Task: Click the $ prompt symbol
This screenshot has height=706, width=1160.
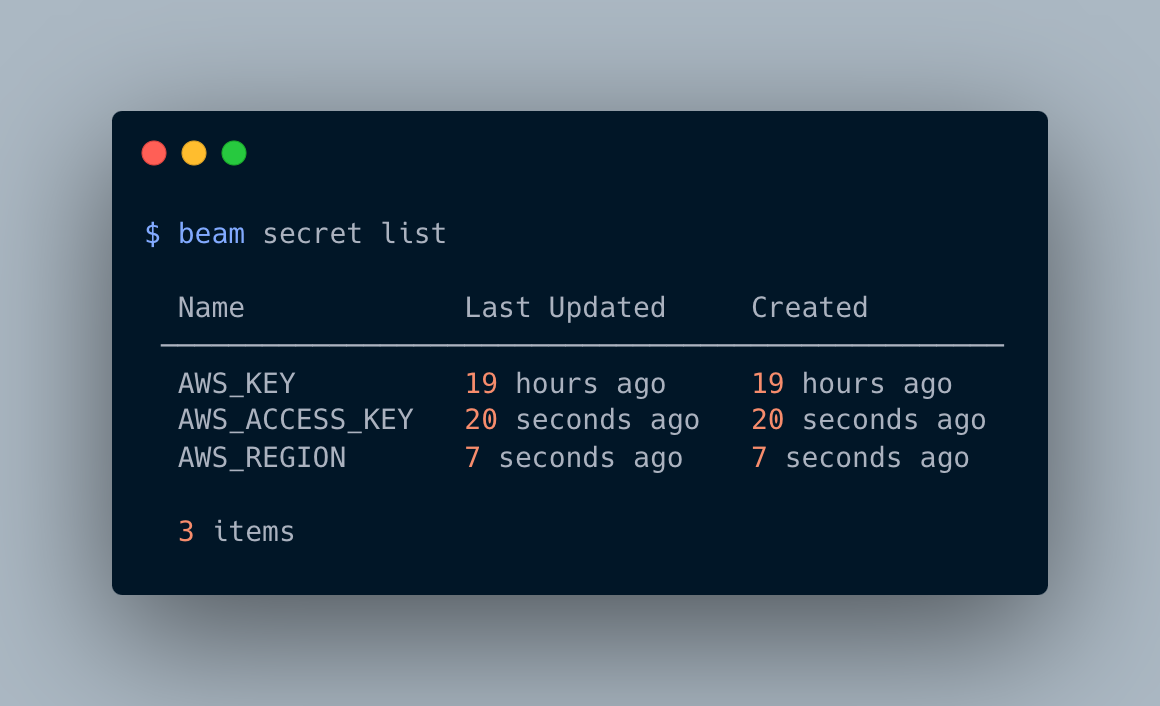Action: [152, 234]
